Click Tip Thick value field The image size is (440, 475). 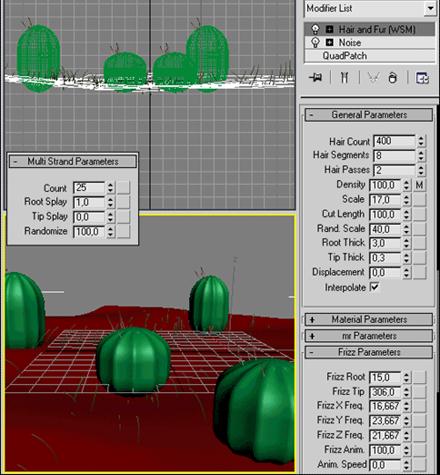coord(385,258)
